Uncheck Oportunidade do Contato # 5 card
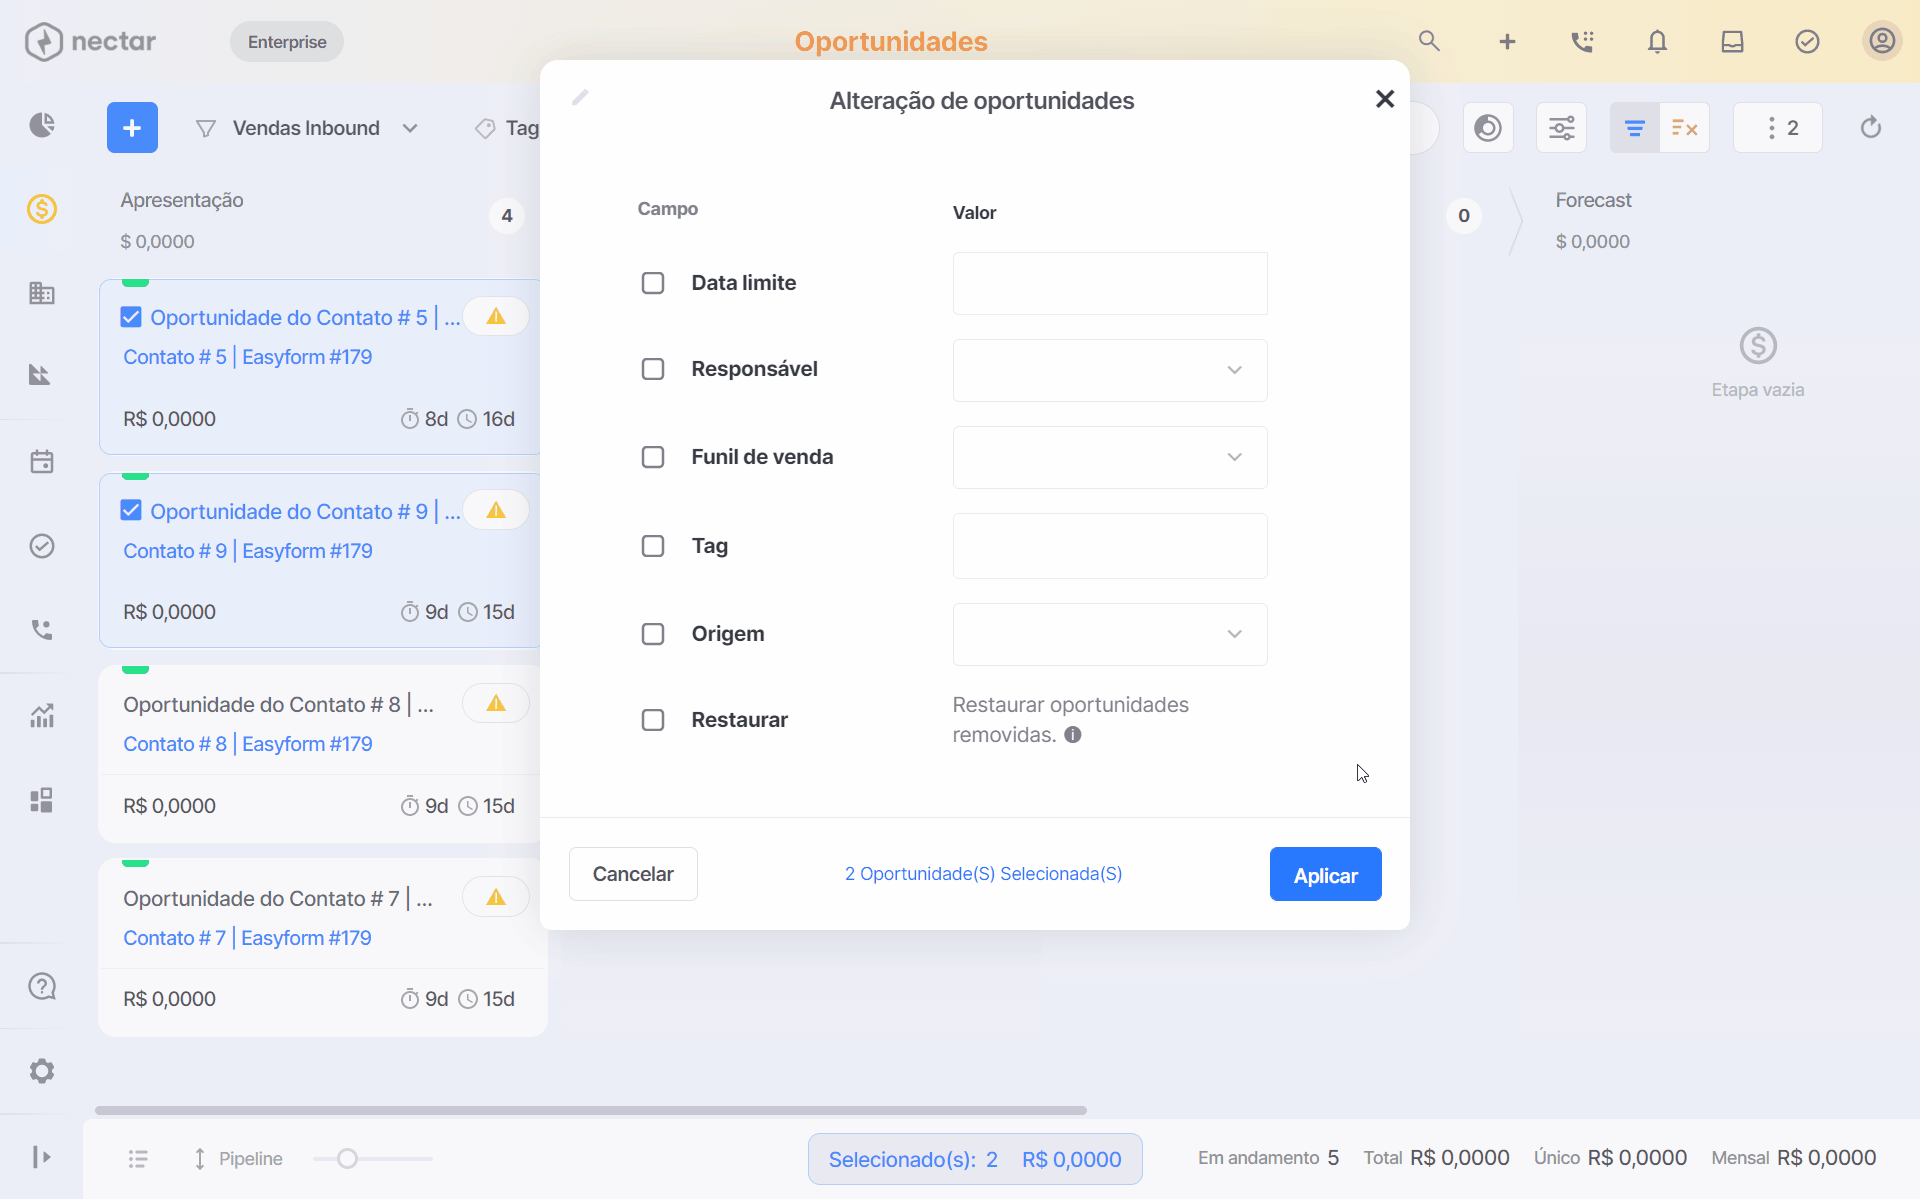The width and height of the screenshot is (1920, 1200). pos(131,317)
